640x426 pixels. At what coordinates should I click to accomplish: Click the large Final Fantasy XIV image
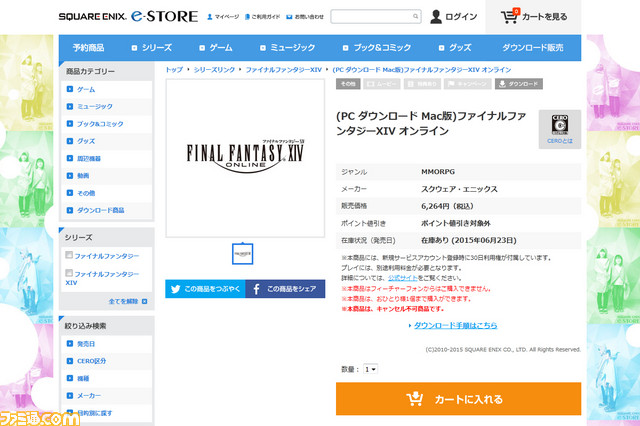(245, 158)
